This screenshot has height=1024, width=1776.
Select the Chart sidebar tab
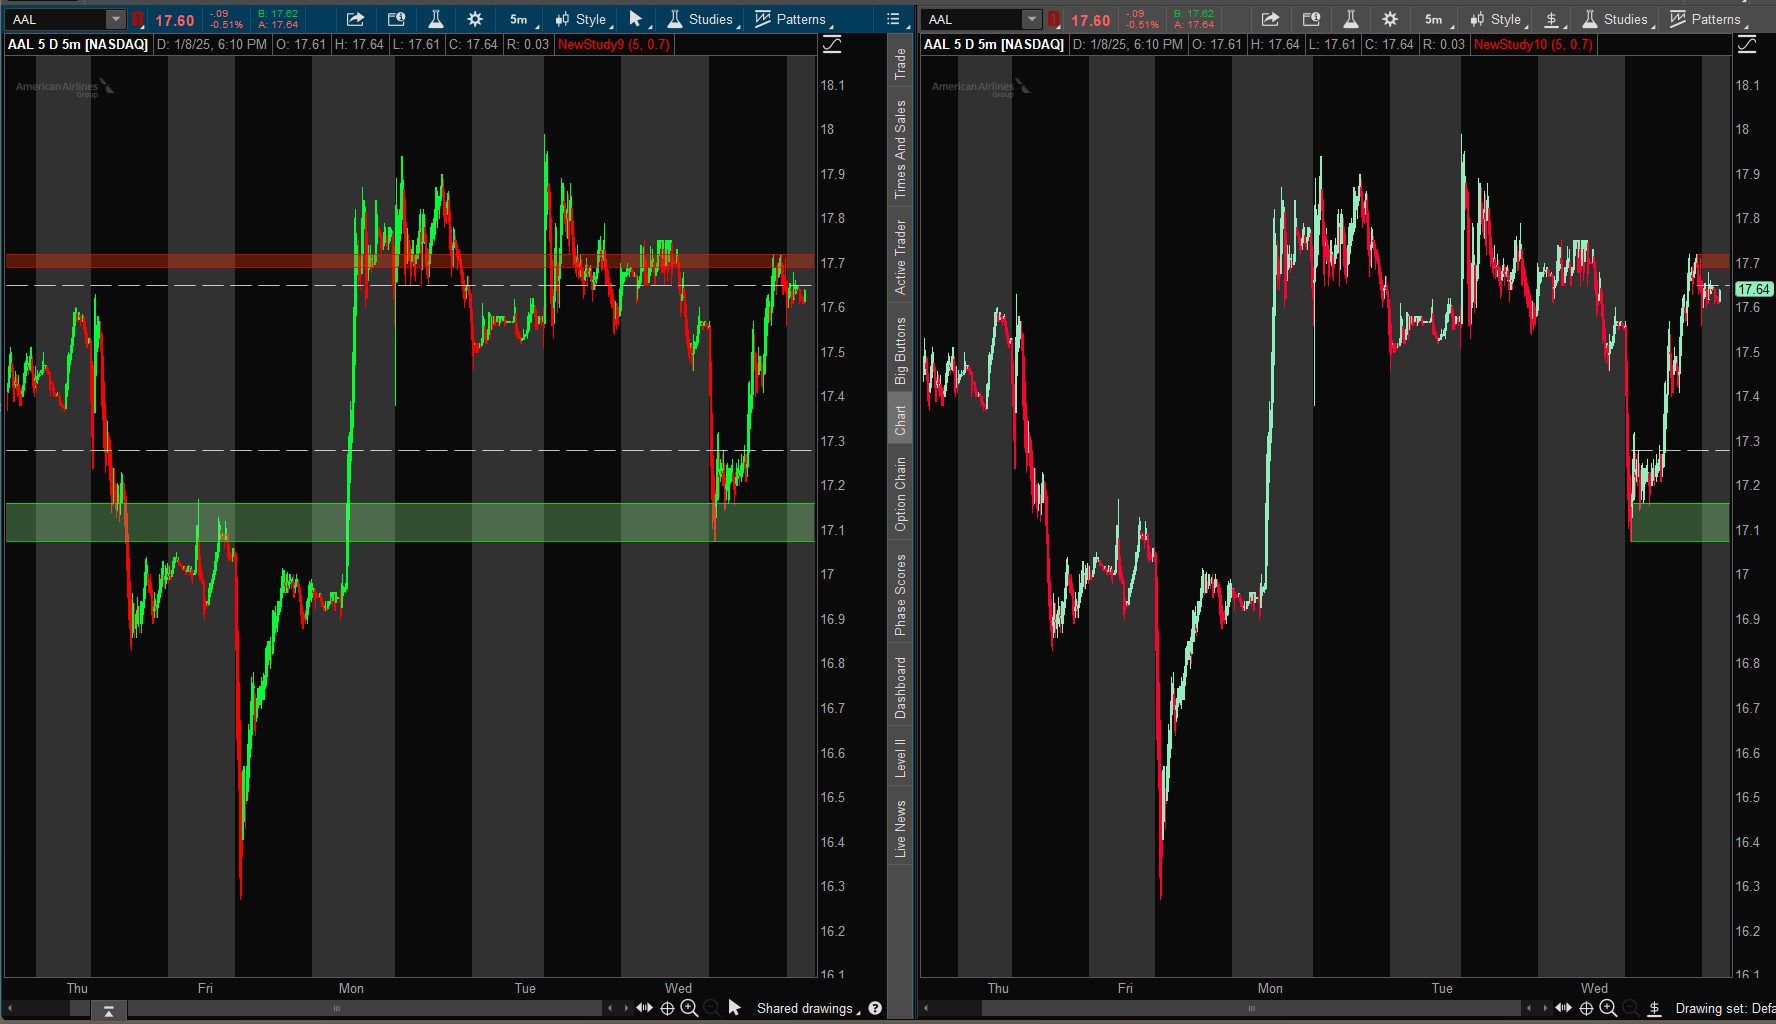(x=900, y=419)
